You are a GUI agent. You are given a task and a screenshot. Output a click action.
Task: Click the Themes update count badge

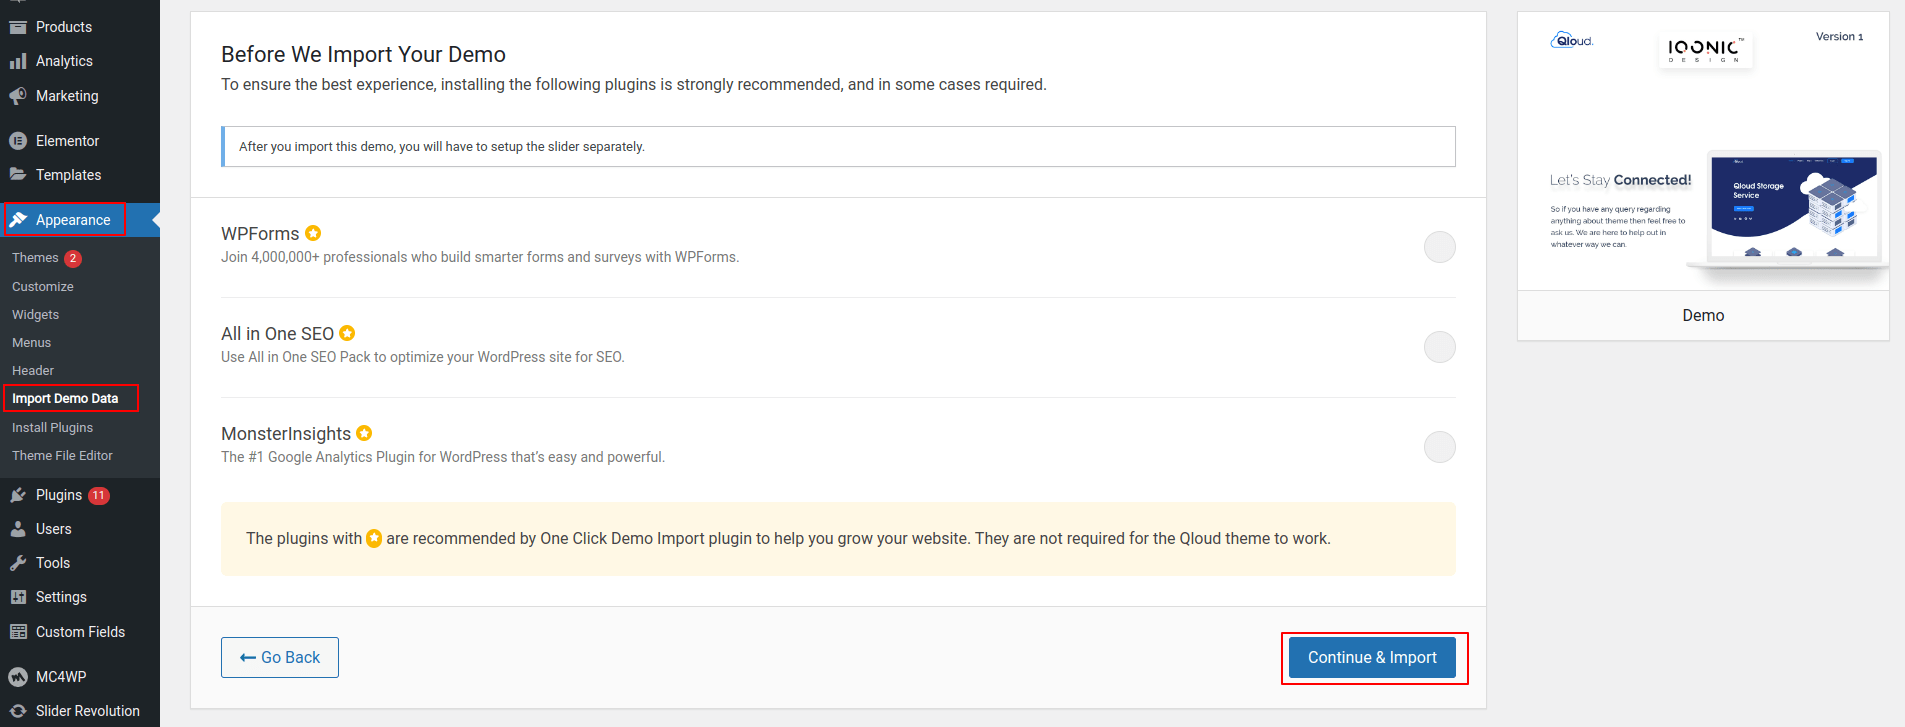coord(73,258)
